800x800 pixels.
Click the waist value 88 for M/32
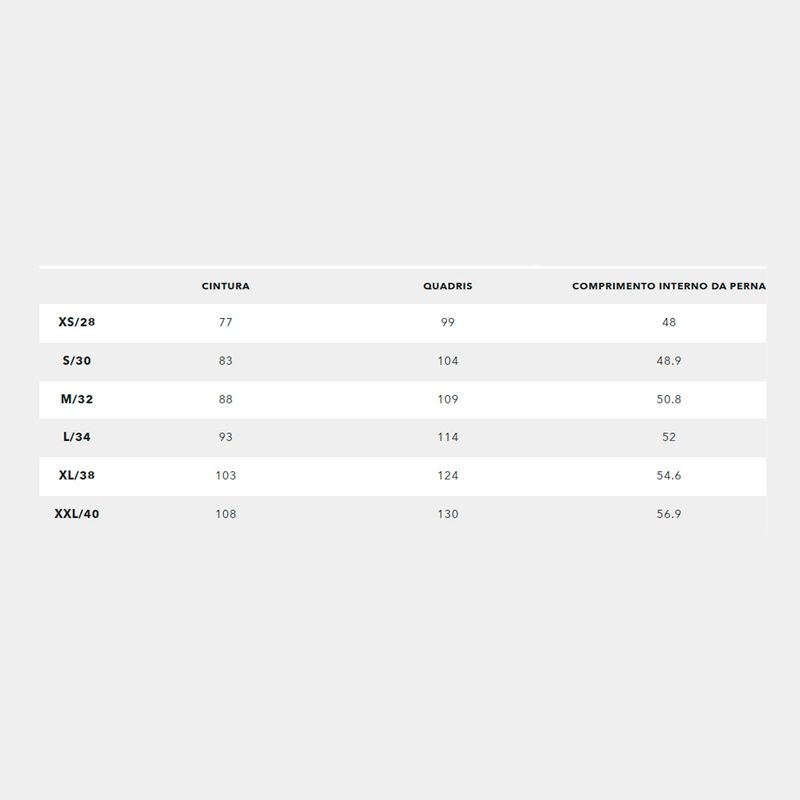coord(226,399)
